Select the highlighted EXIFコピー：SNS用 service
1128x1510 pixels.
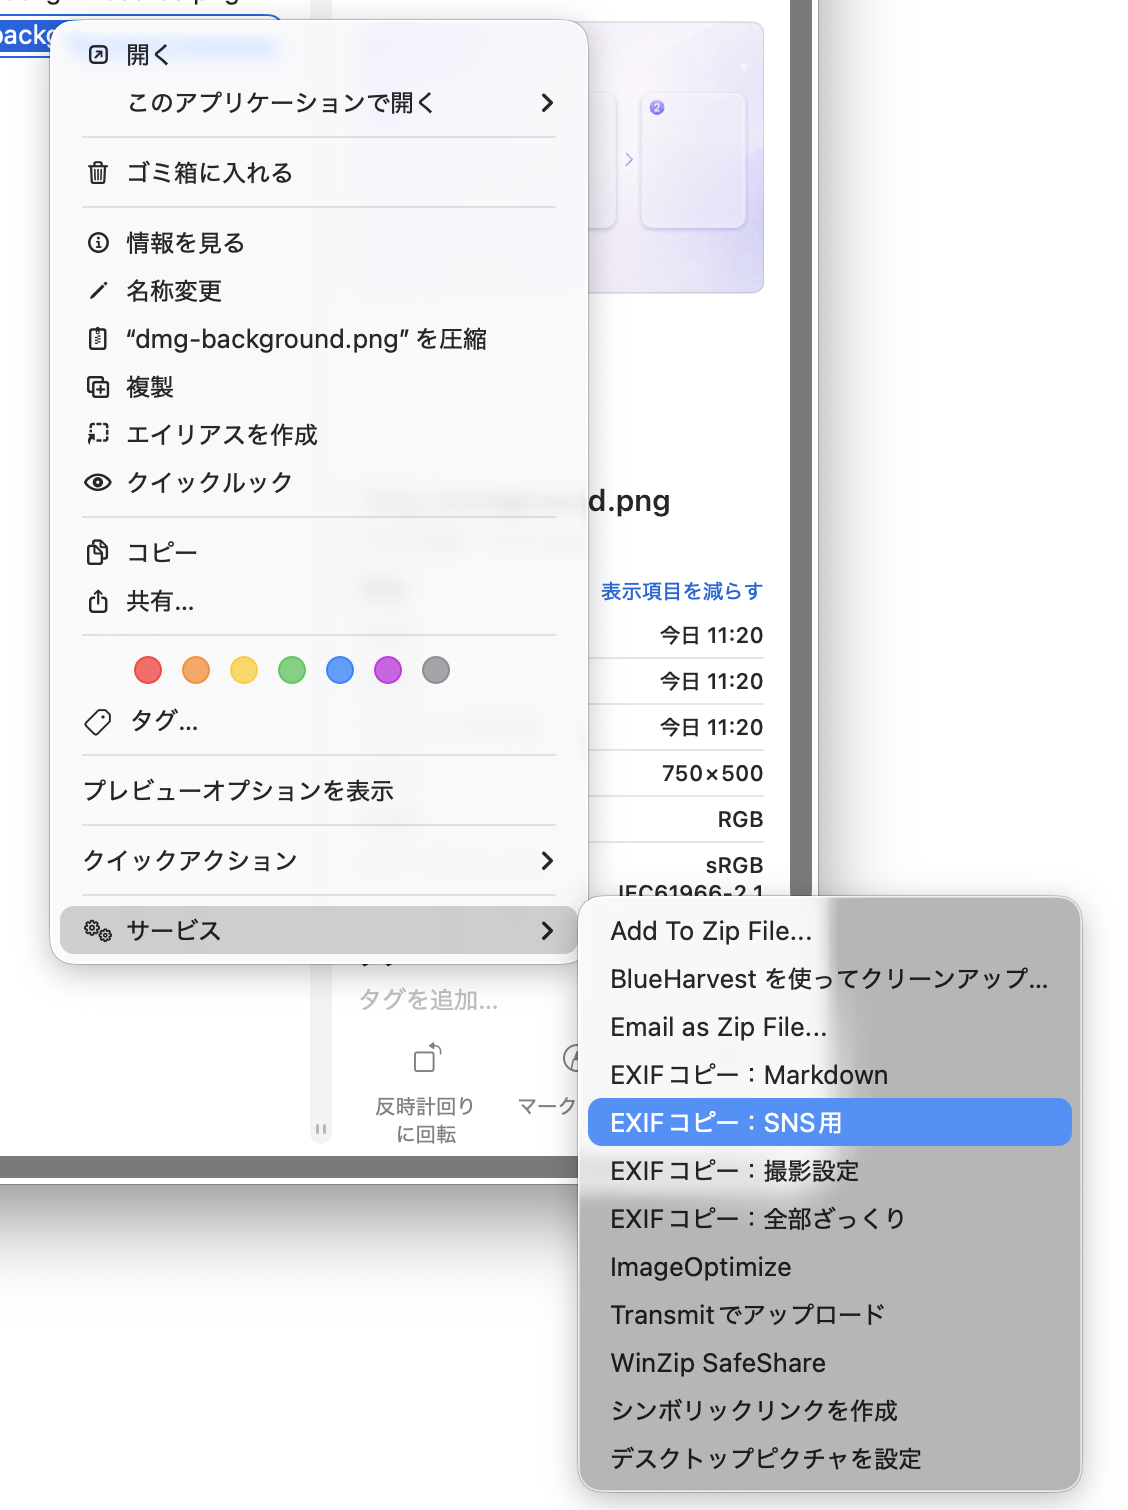[x=830, y=1122]
